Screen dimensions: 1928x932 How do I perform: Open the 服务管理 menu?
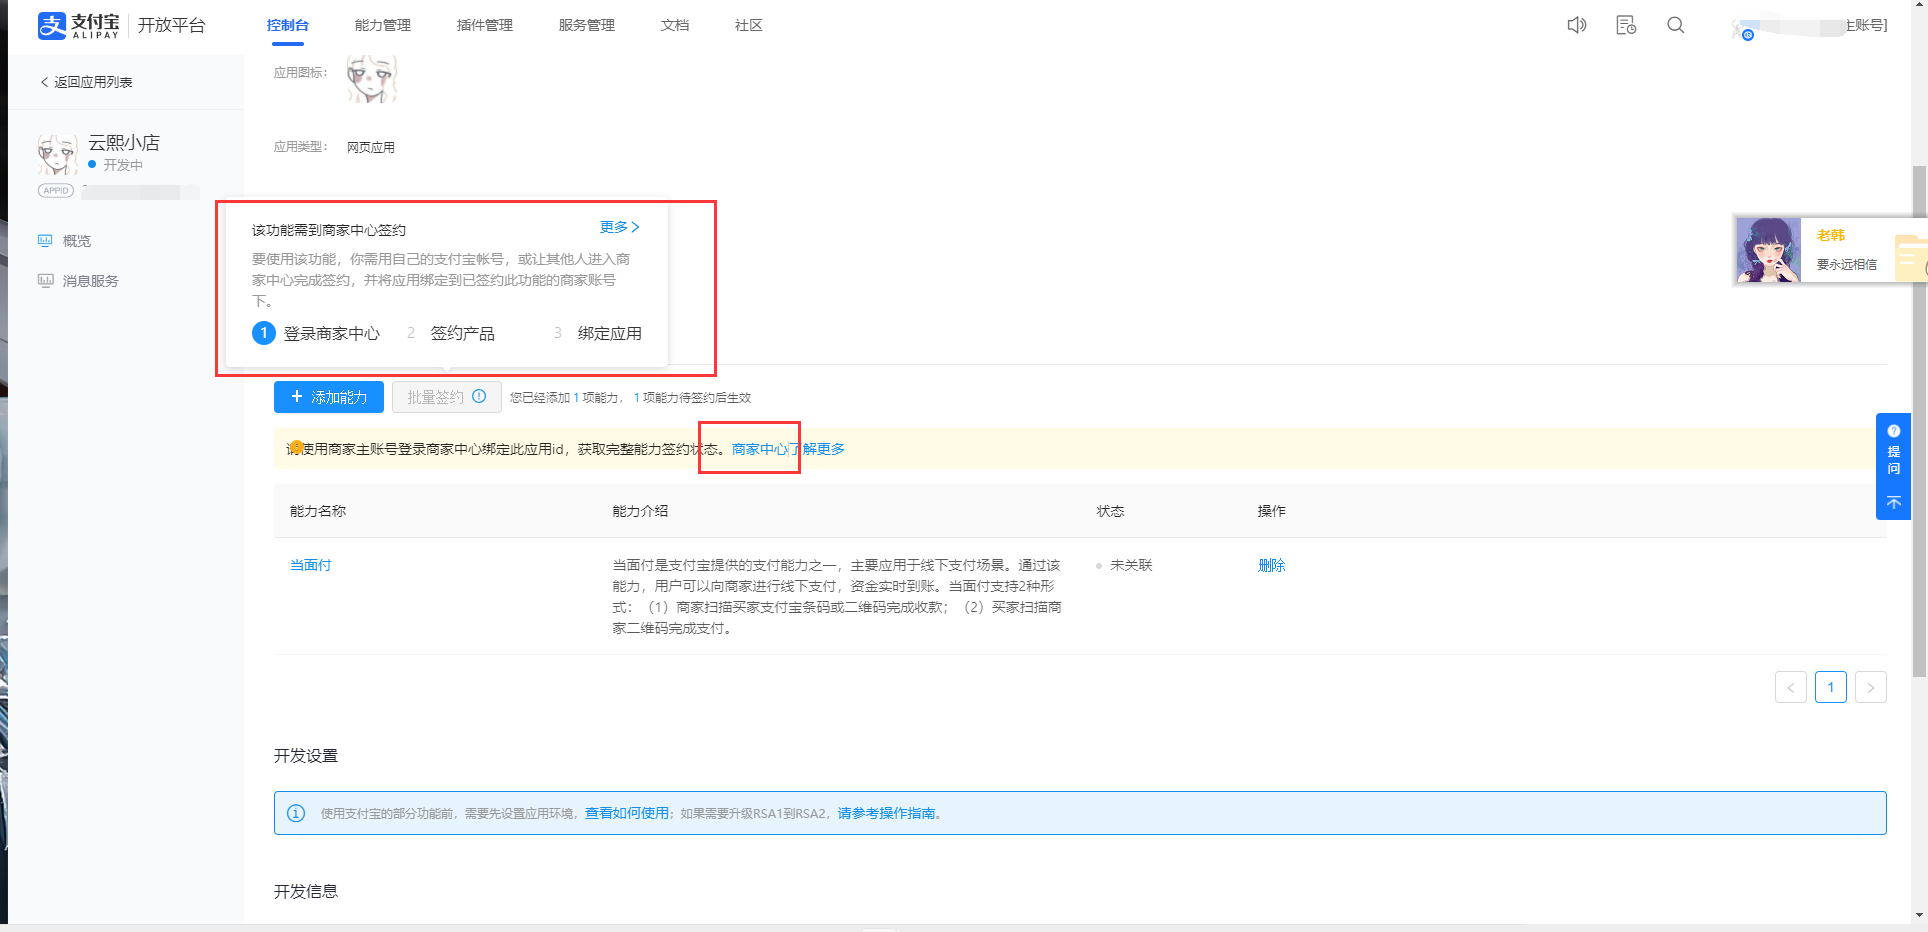pos(587,25)
